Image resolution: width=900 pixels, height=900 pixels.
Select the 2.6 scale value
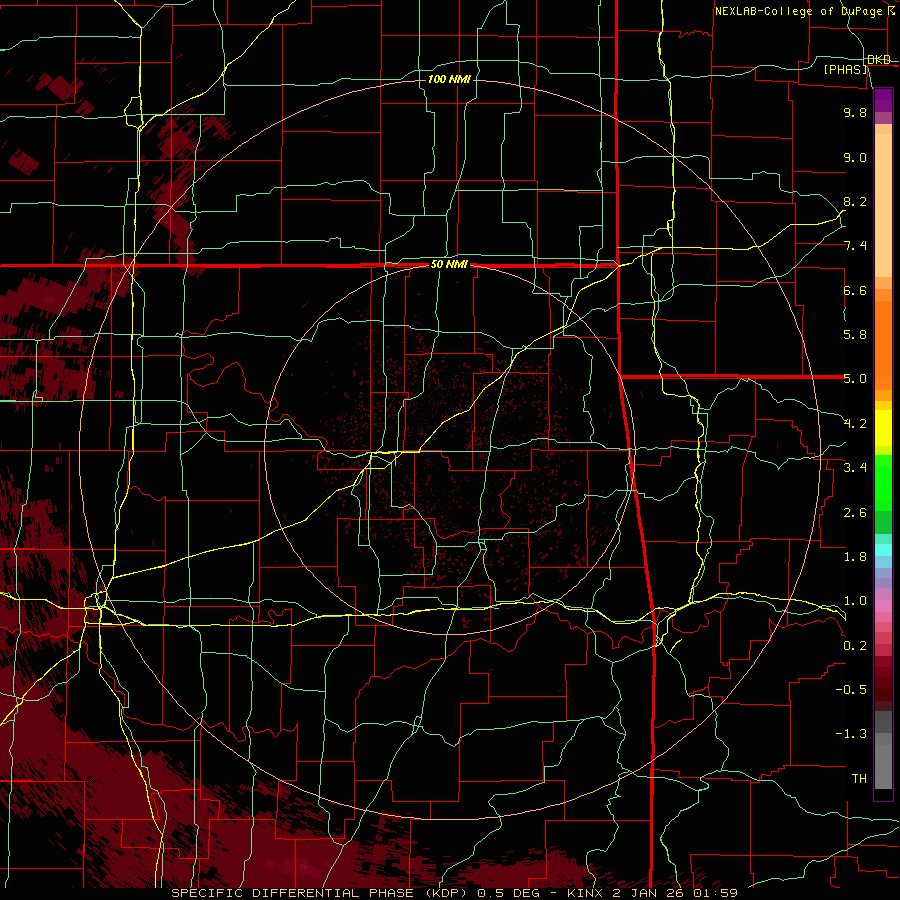[x=855, y=513]
